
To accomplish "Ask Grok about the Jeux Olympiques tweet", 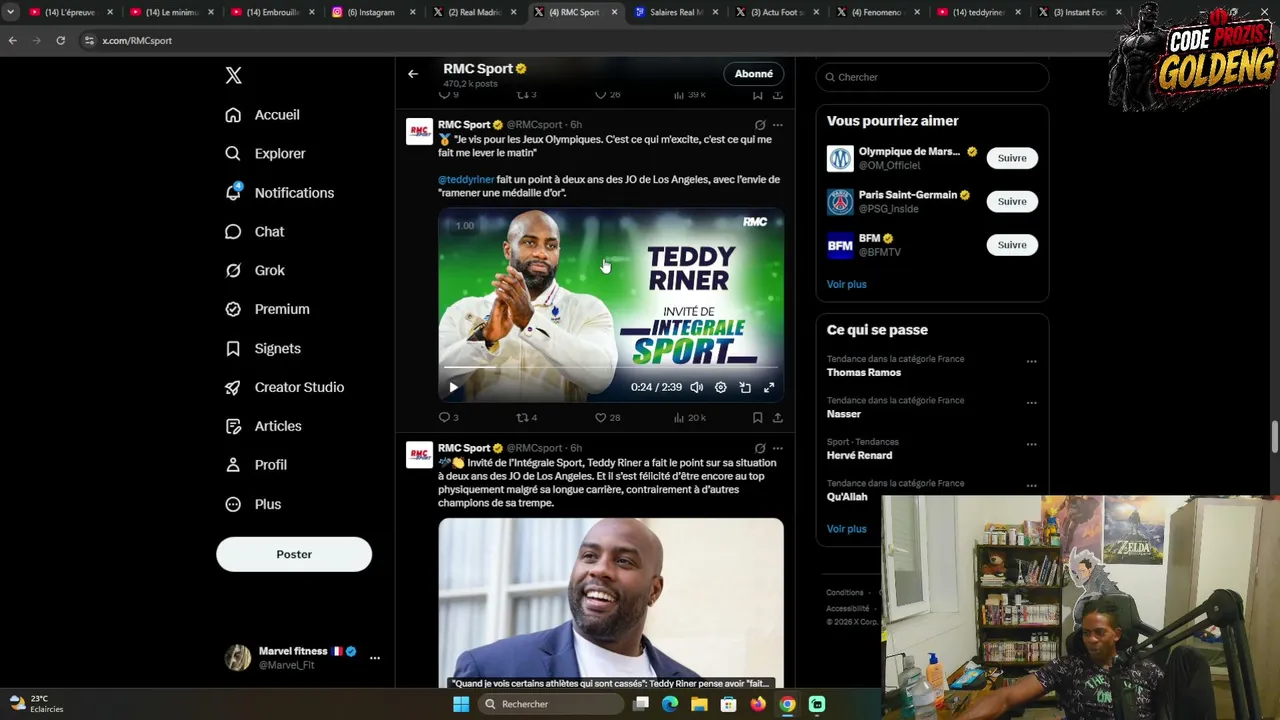I will coord(760,125).
